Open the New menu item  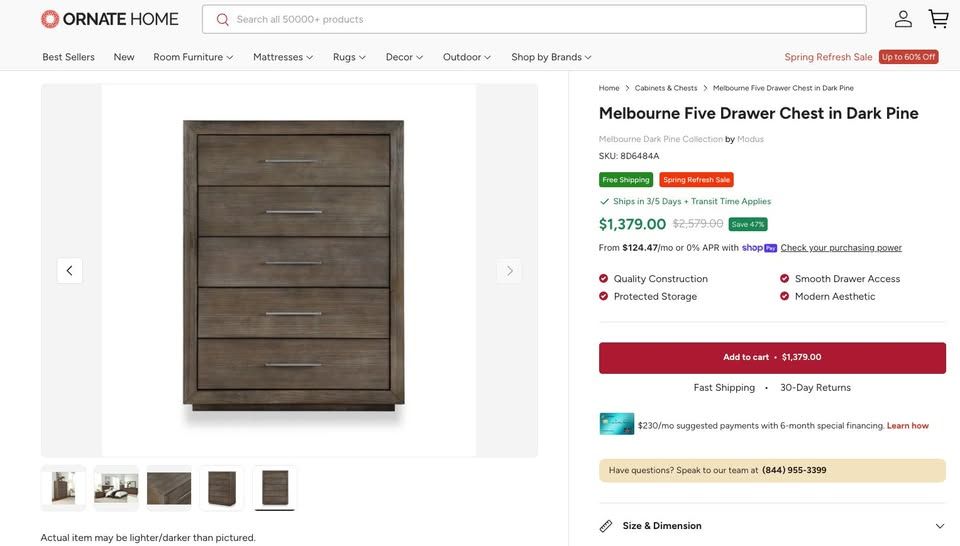(124, 57)
